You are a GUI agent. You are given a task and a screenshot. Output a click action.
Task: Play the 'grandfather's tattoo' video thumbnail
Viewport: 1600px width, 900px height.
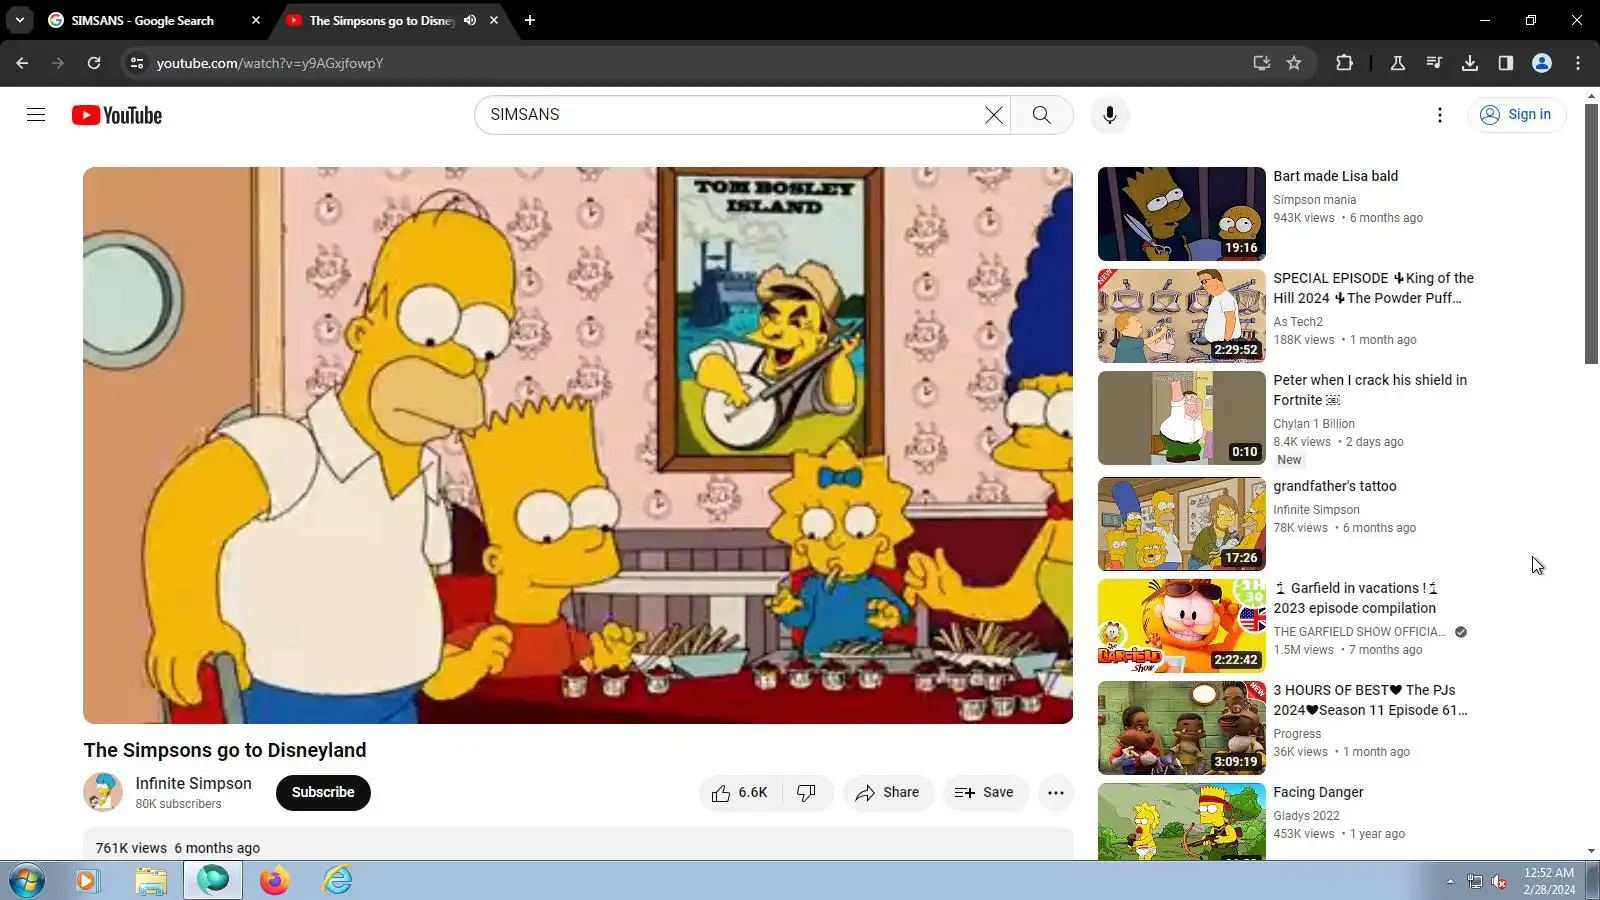click(x=1181, y=524)
